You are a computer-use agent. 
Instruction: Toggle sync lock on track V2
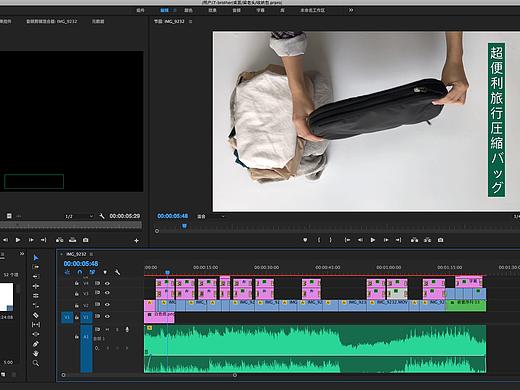point(97,304)
